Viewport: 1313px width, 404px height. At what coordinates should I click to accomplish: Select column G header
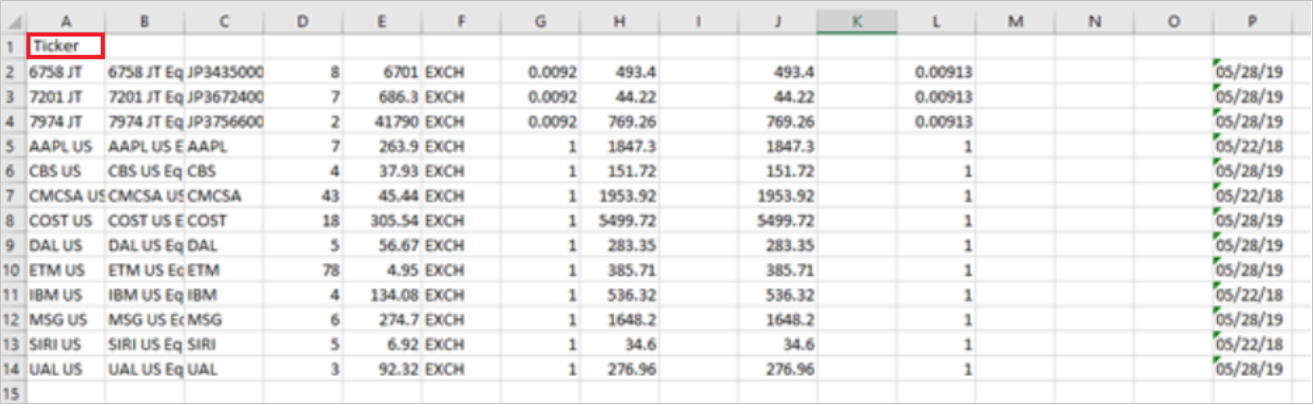540,22
